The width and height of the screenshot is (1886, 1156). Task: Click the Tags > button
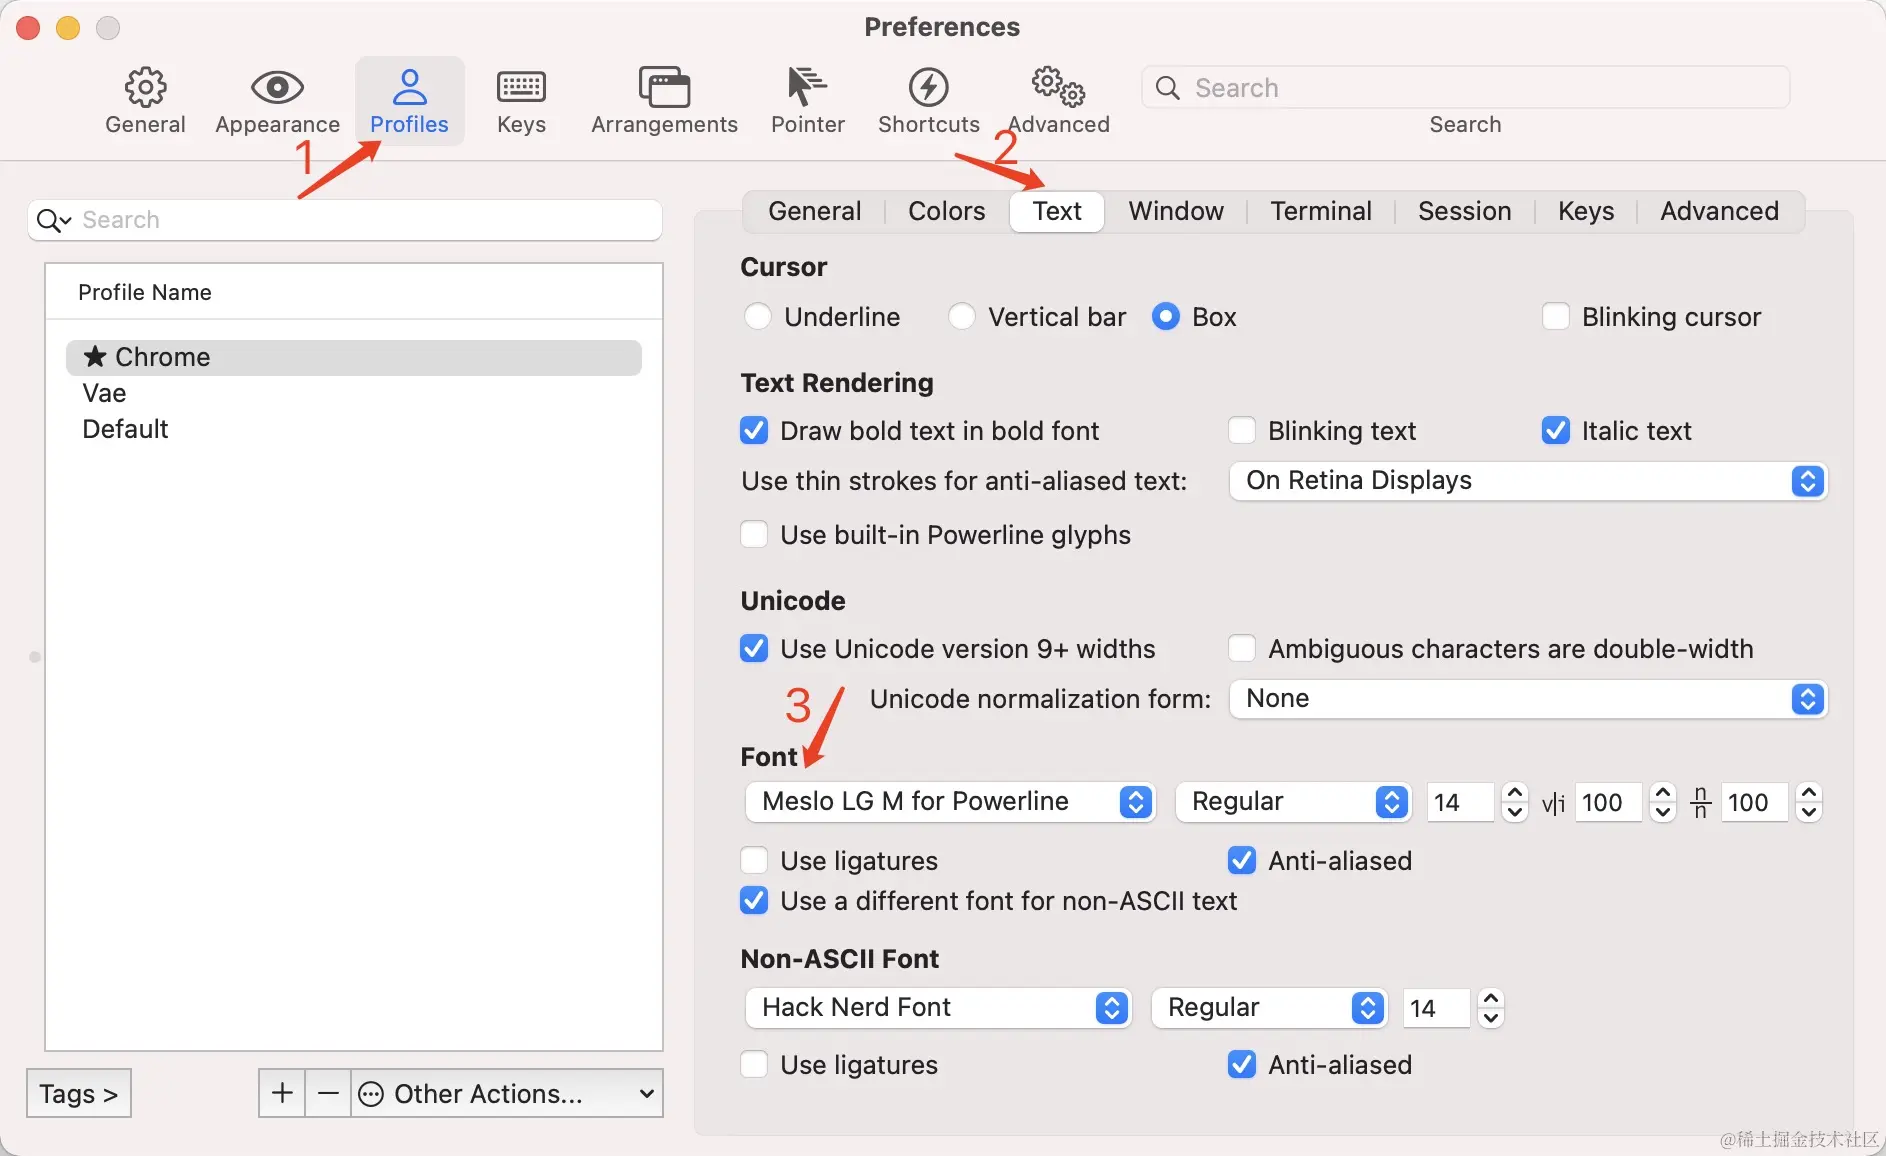[x=79, y=1094]
